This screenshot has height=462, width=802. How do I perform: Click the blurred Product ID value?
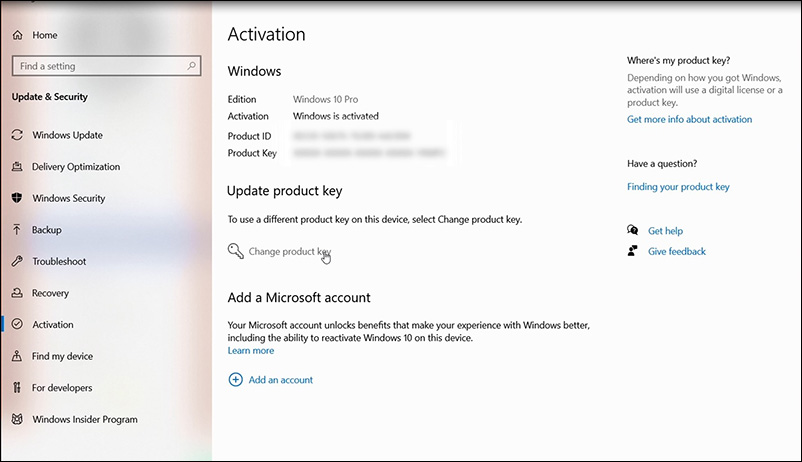(352, 136)
